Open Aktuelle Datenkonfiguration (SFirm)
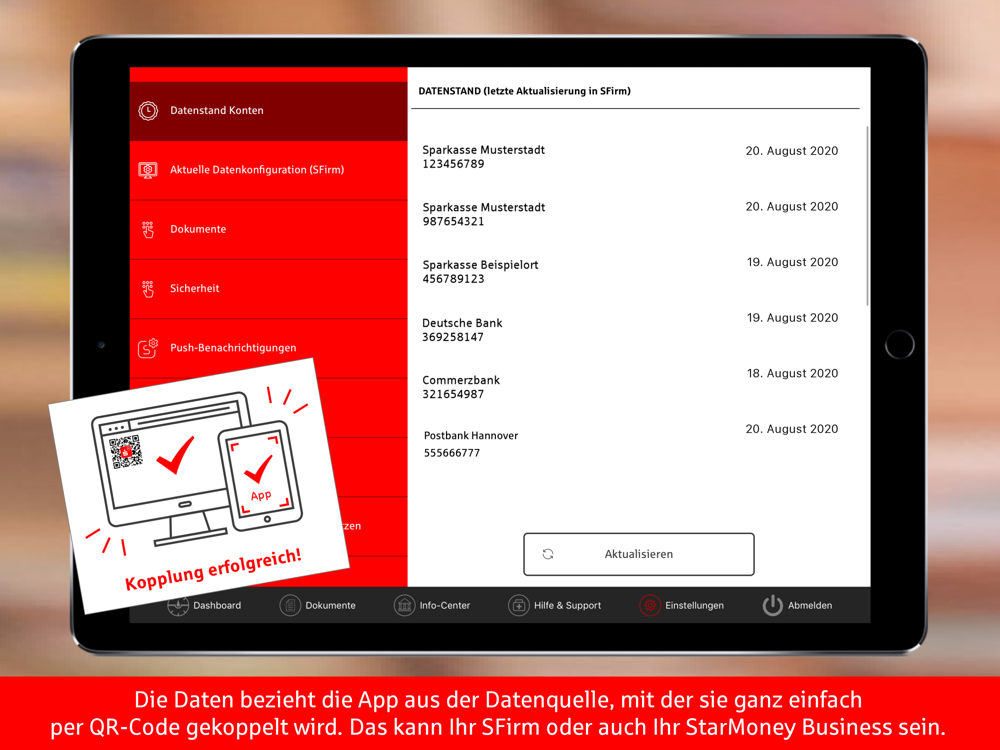 268,170
